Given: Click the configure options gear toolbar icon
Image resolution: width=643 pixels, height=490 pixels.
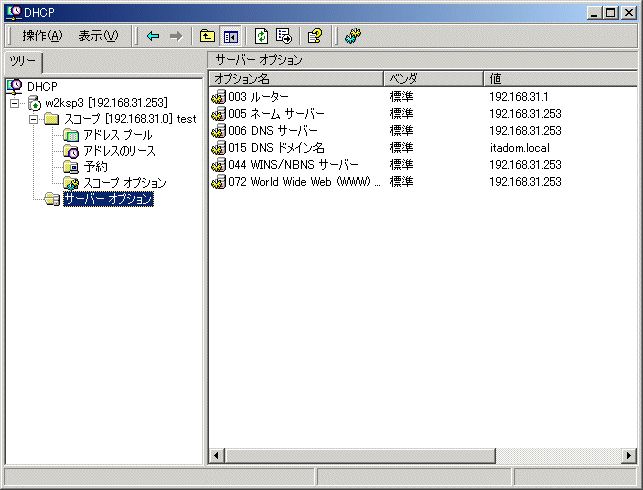Looking at the screenshot, I should (353, 36).
